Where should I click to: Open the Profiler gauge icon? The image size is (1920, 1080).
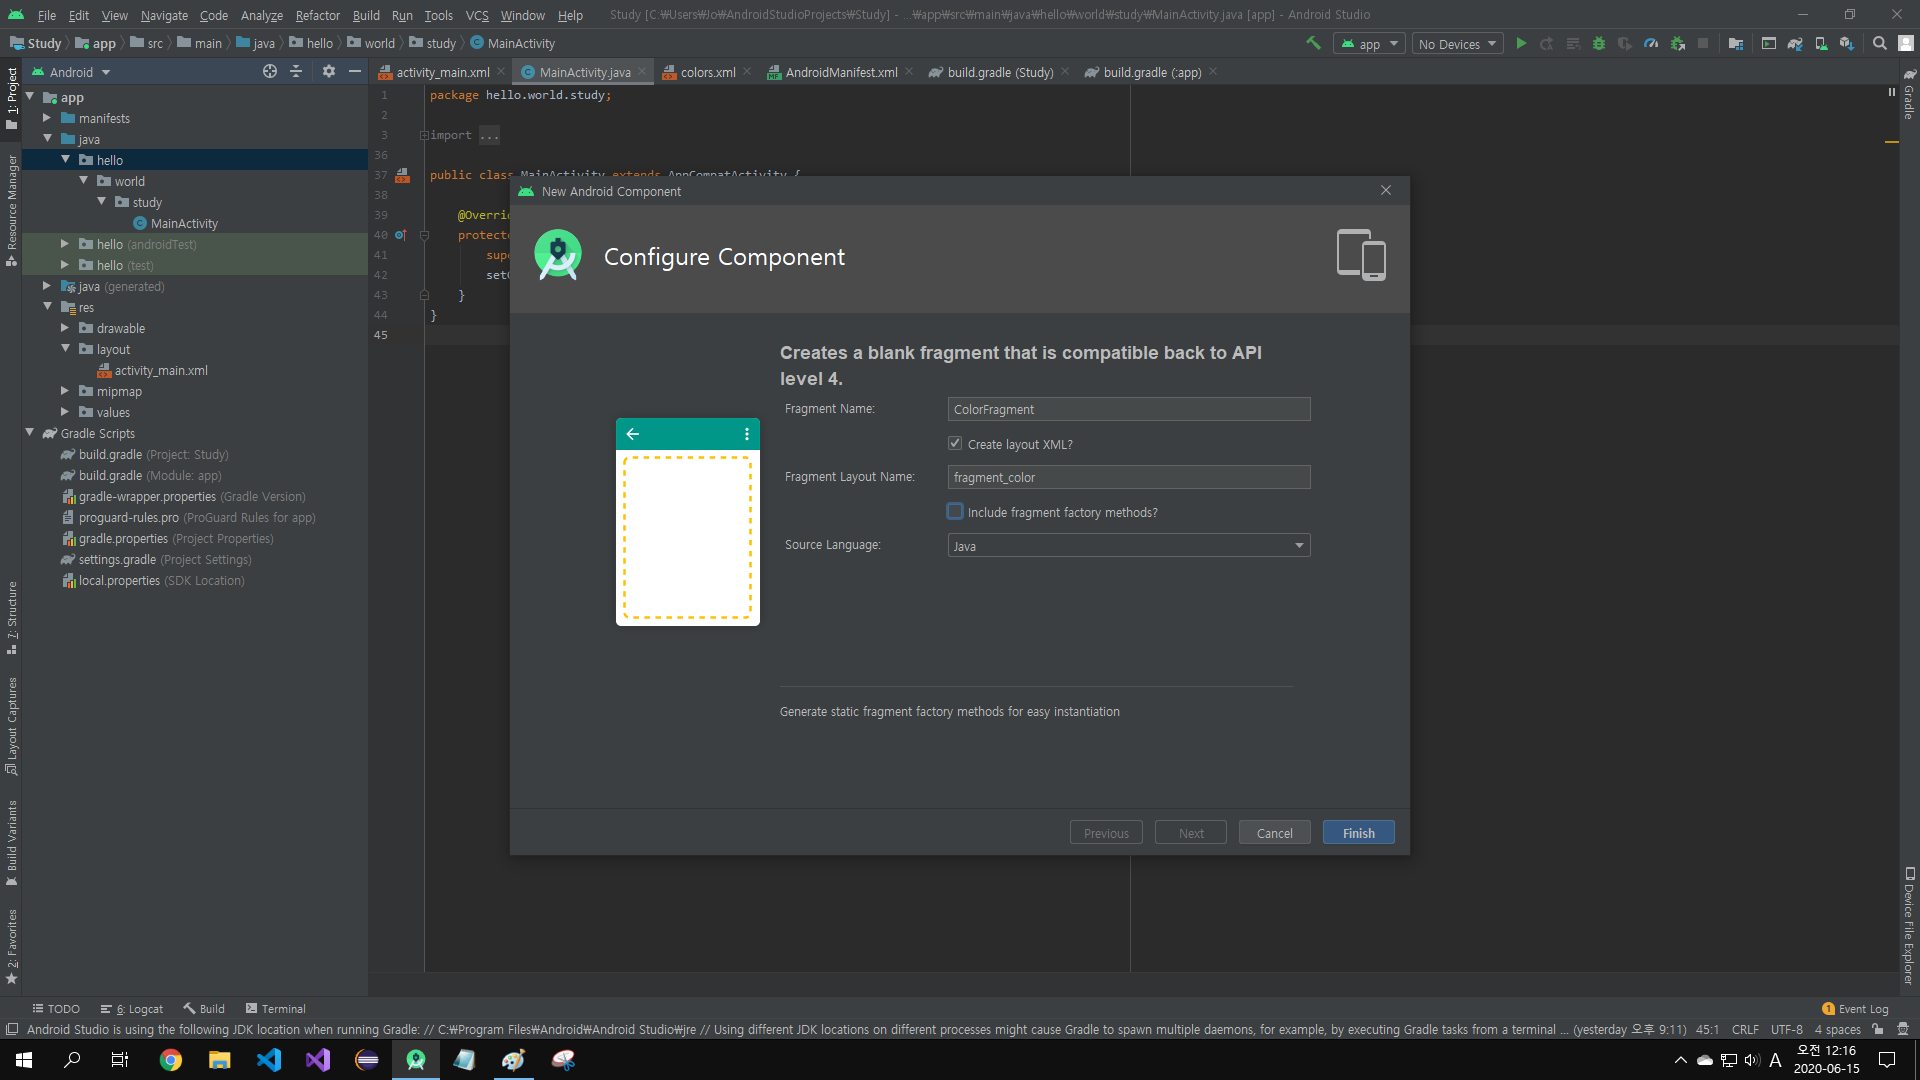1651,43
